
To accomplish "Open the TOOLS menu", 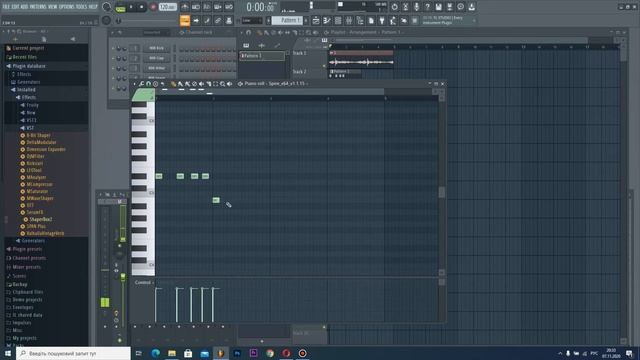I will [81, 7].
